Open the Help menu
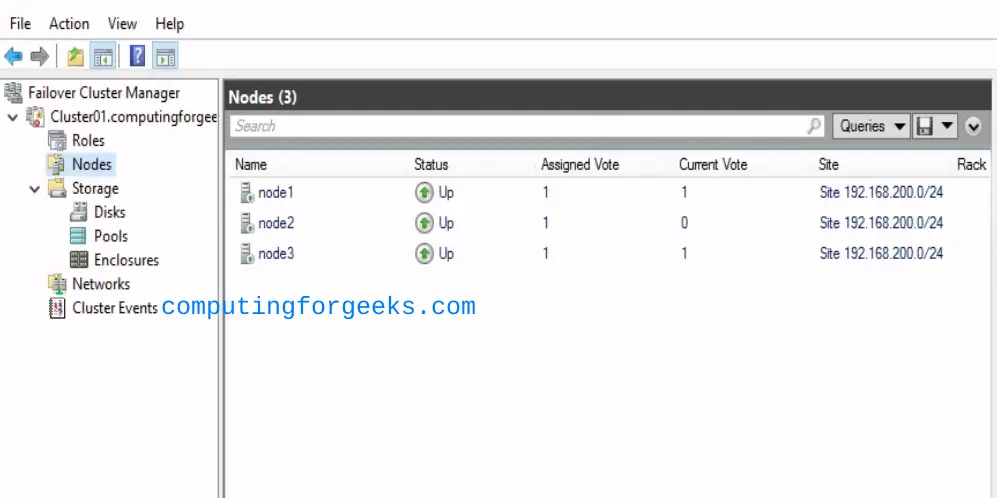The width and height of the screenshot is (997, 498). tap(169, 24)
